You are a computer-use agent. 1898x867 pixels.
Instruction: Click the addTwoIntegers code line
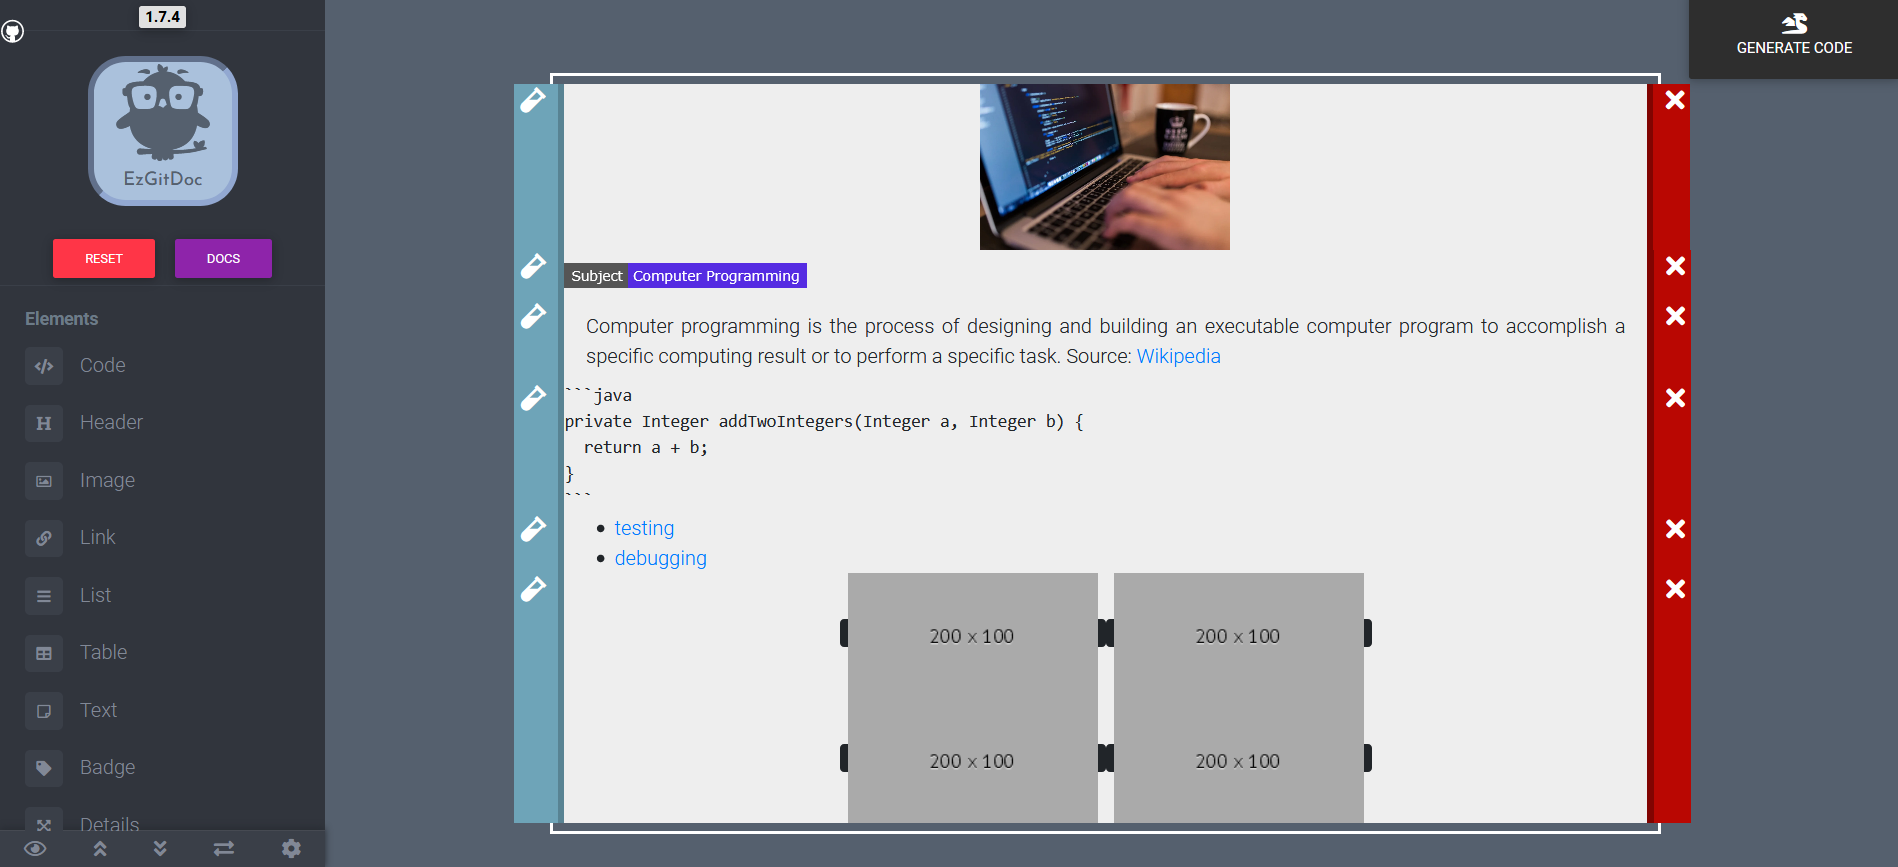tap(824, 421)
